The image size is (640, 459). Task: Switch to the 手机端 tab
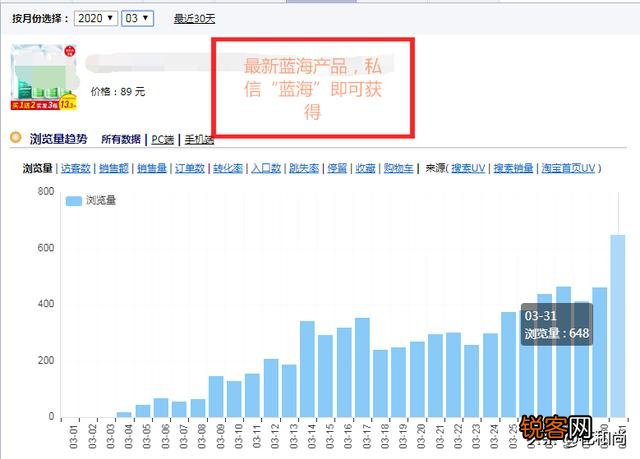pos(199,140)
